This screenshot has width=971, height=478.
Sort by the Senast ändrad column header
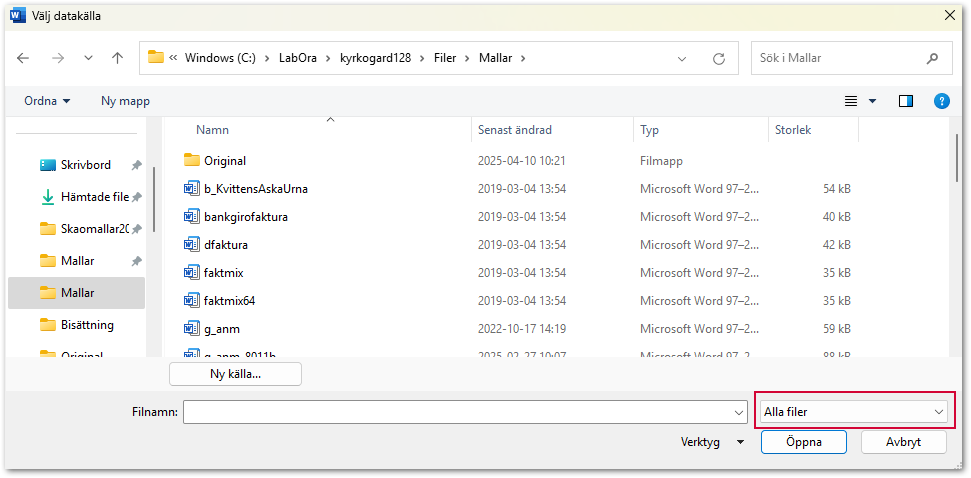click(514, 130)
